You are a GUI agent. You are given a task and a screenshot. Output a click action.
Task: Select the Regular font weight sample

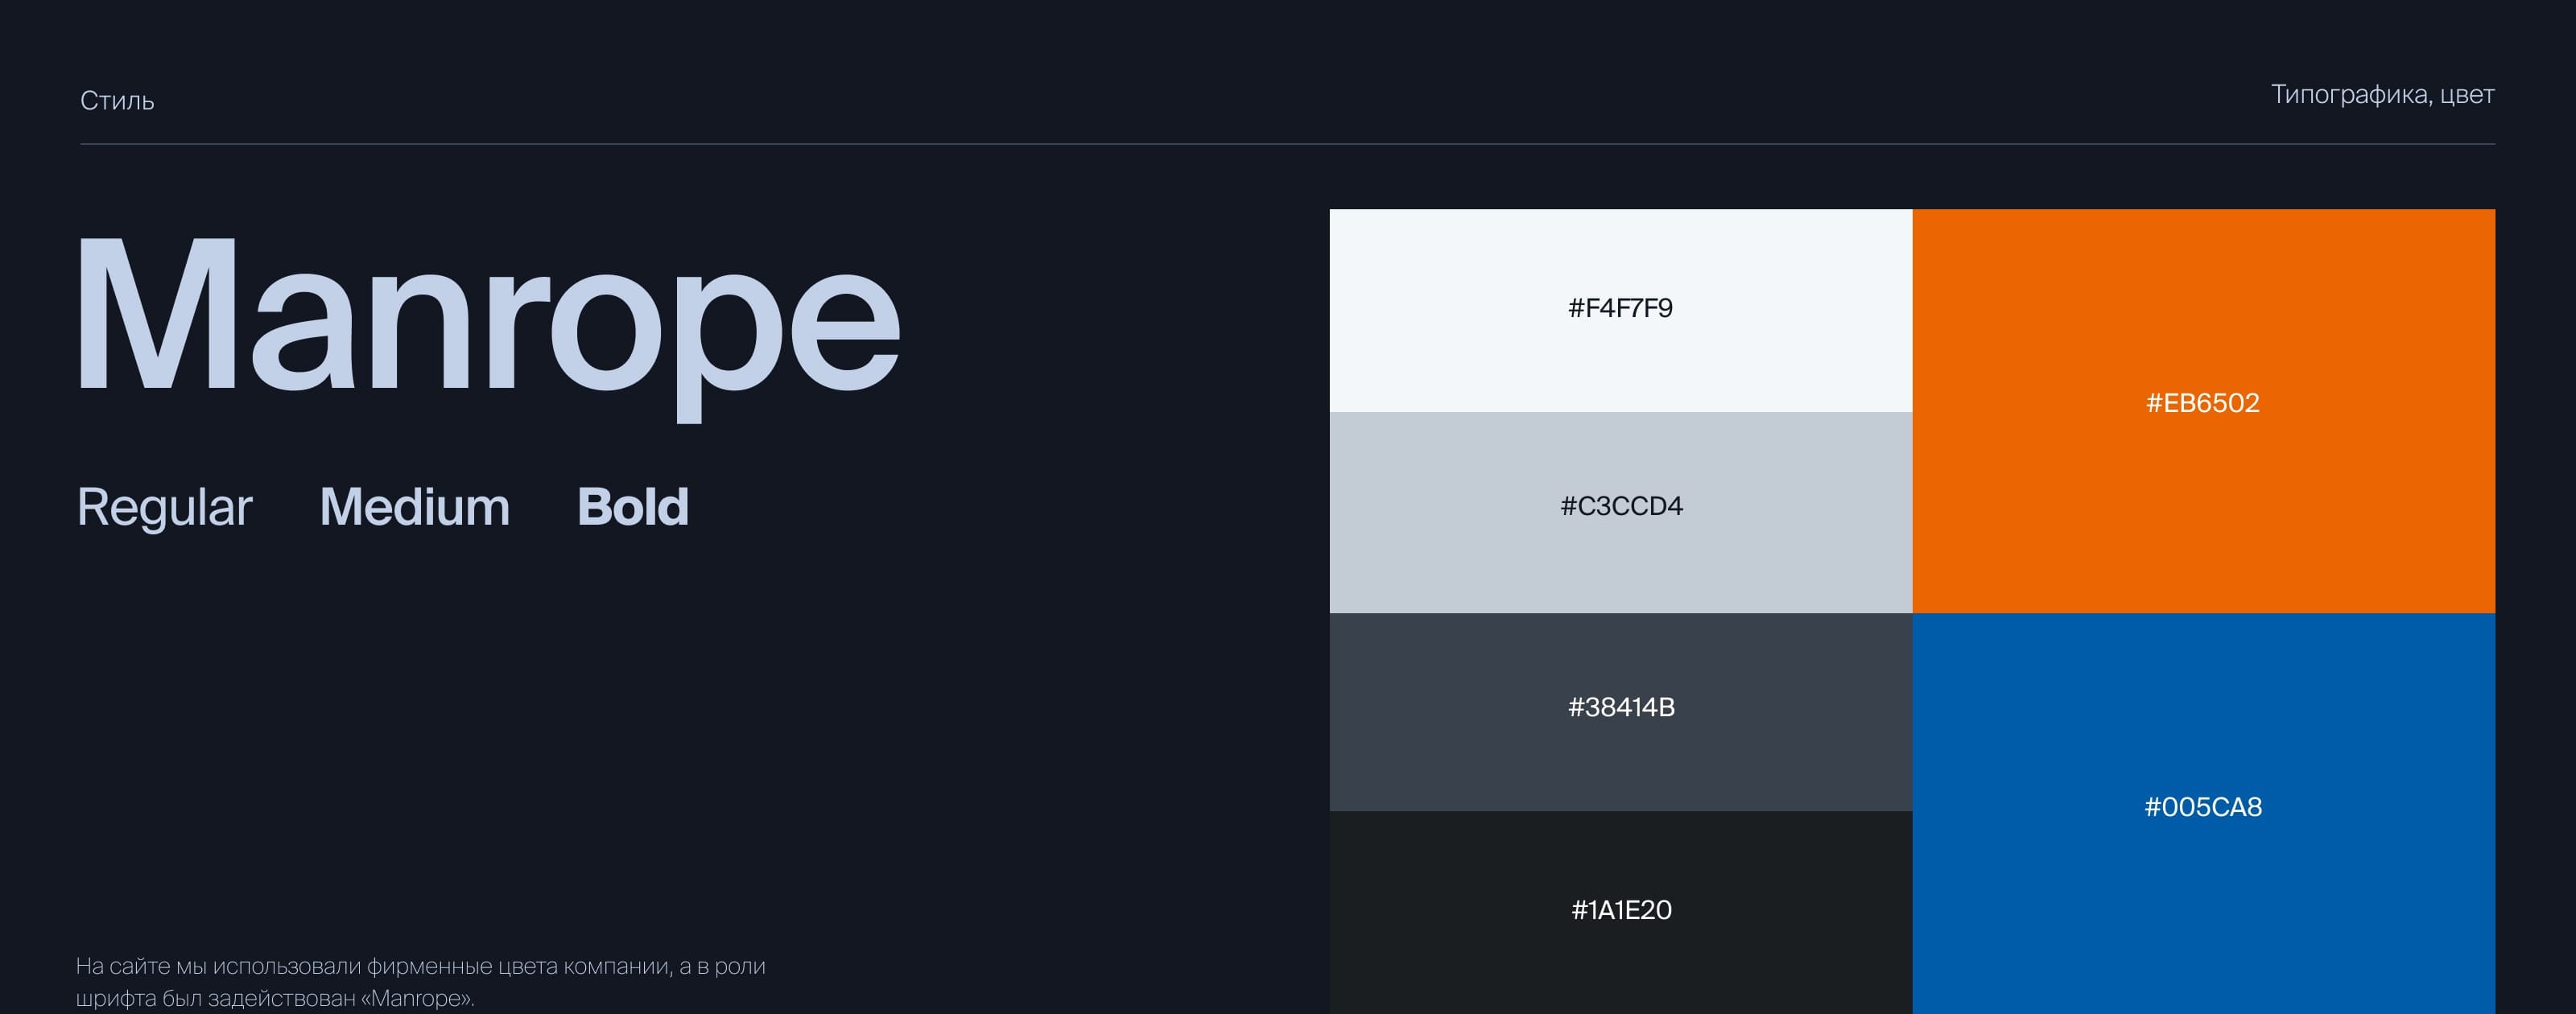tap(164, 507)
